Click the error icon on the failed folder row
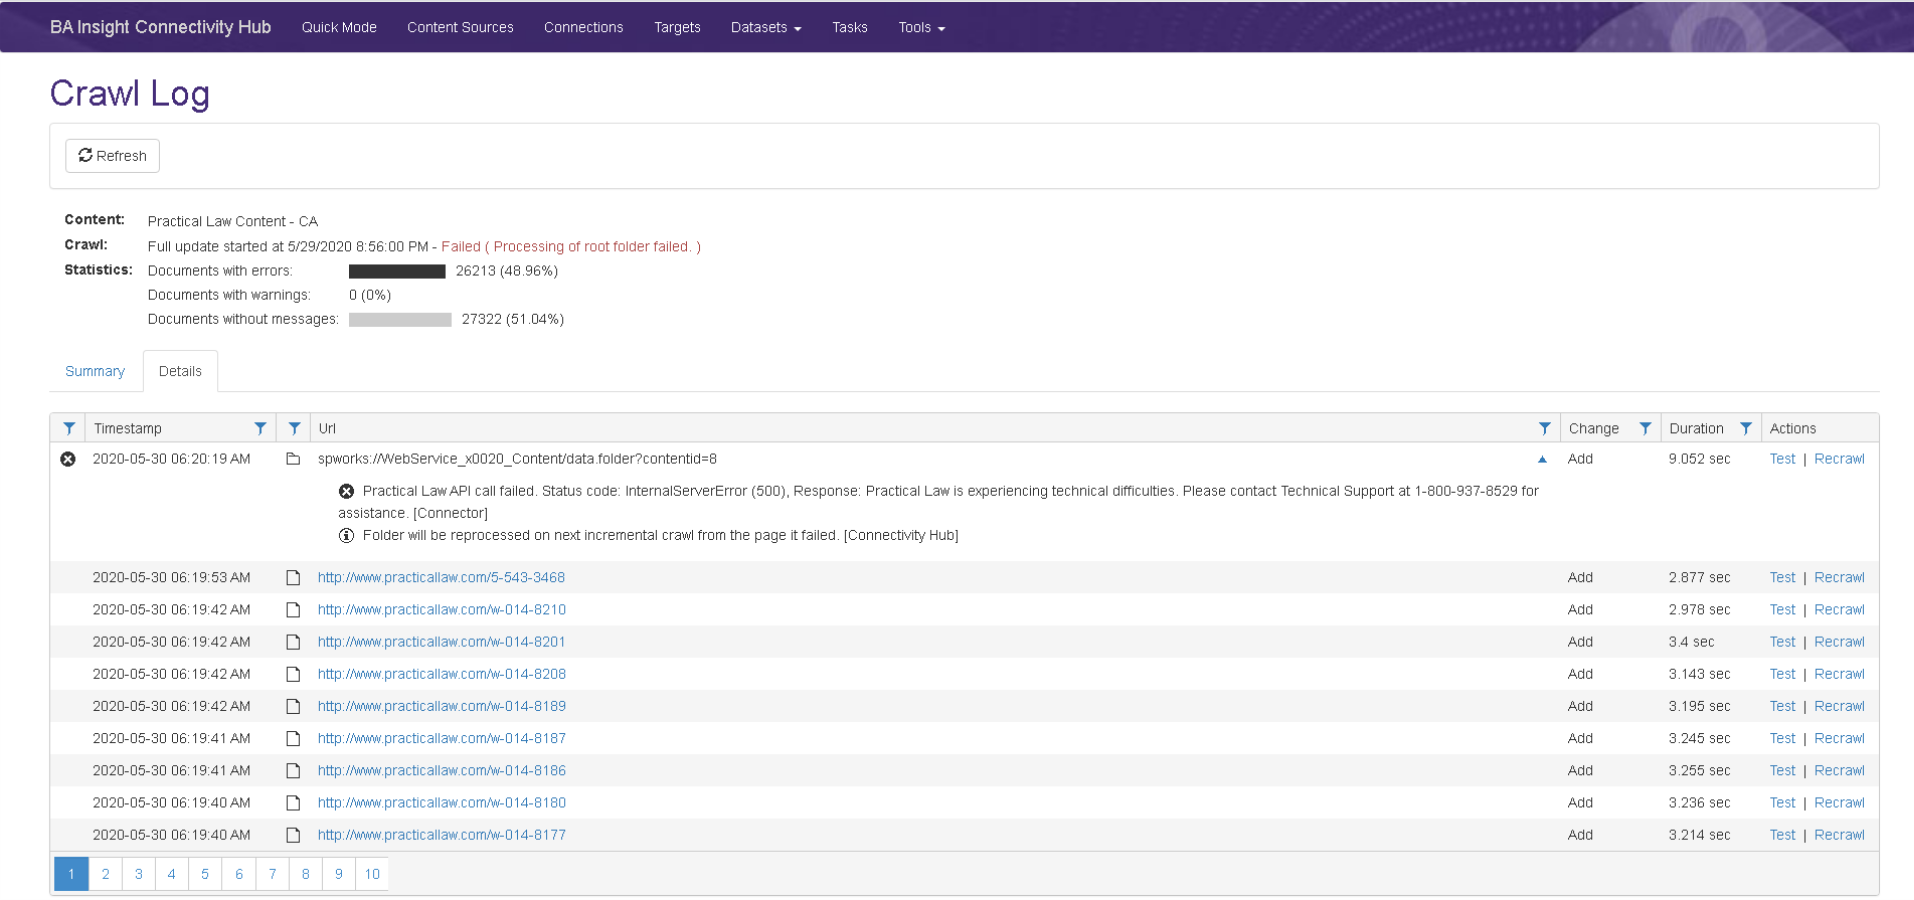Screen dimensions: 1914x900 (x=68, y=459)
